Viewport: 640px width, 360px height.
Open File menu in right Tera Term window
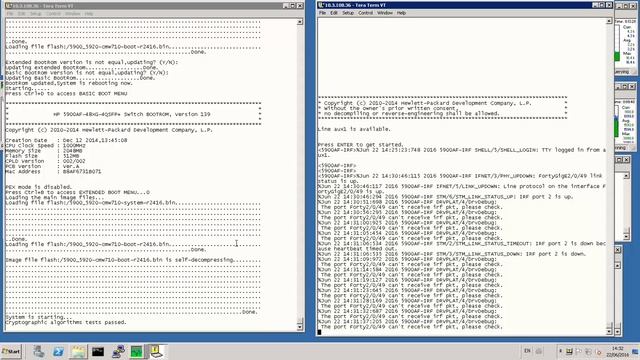(x=322, y=13)
